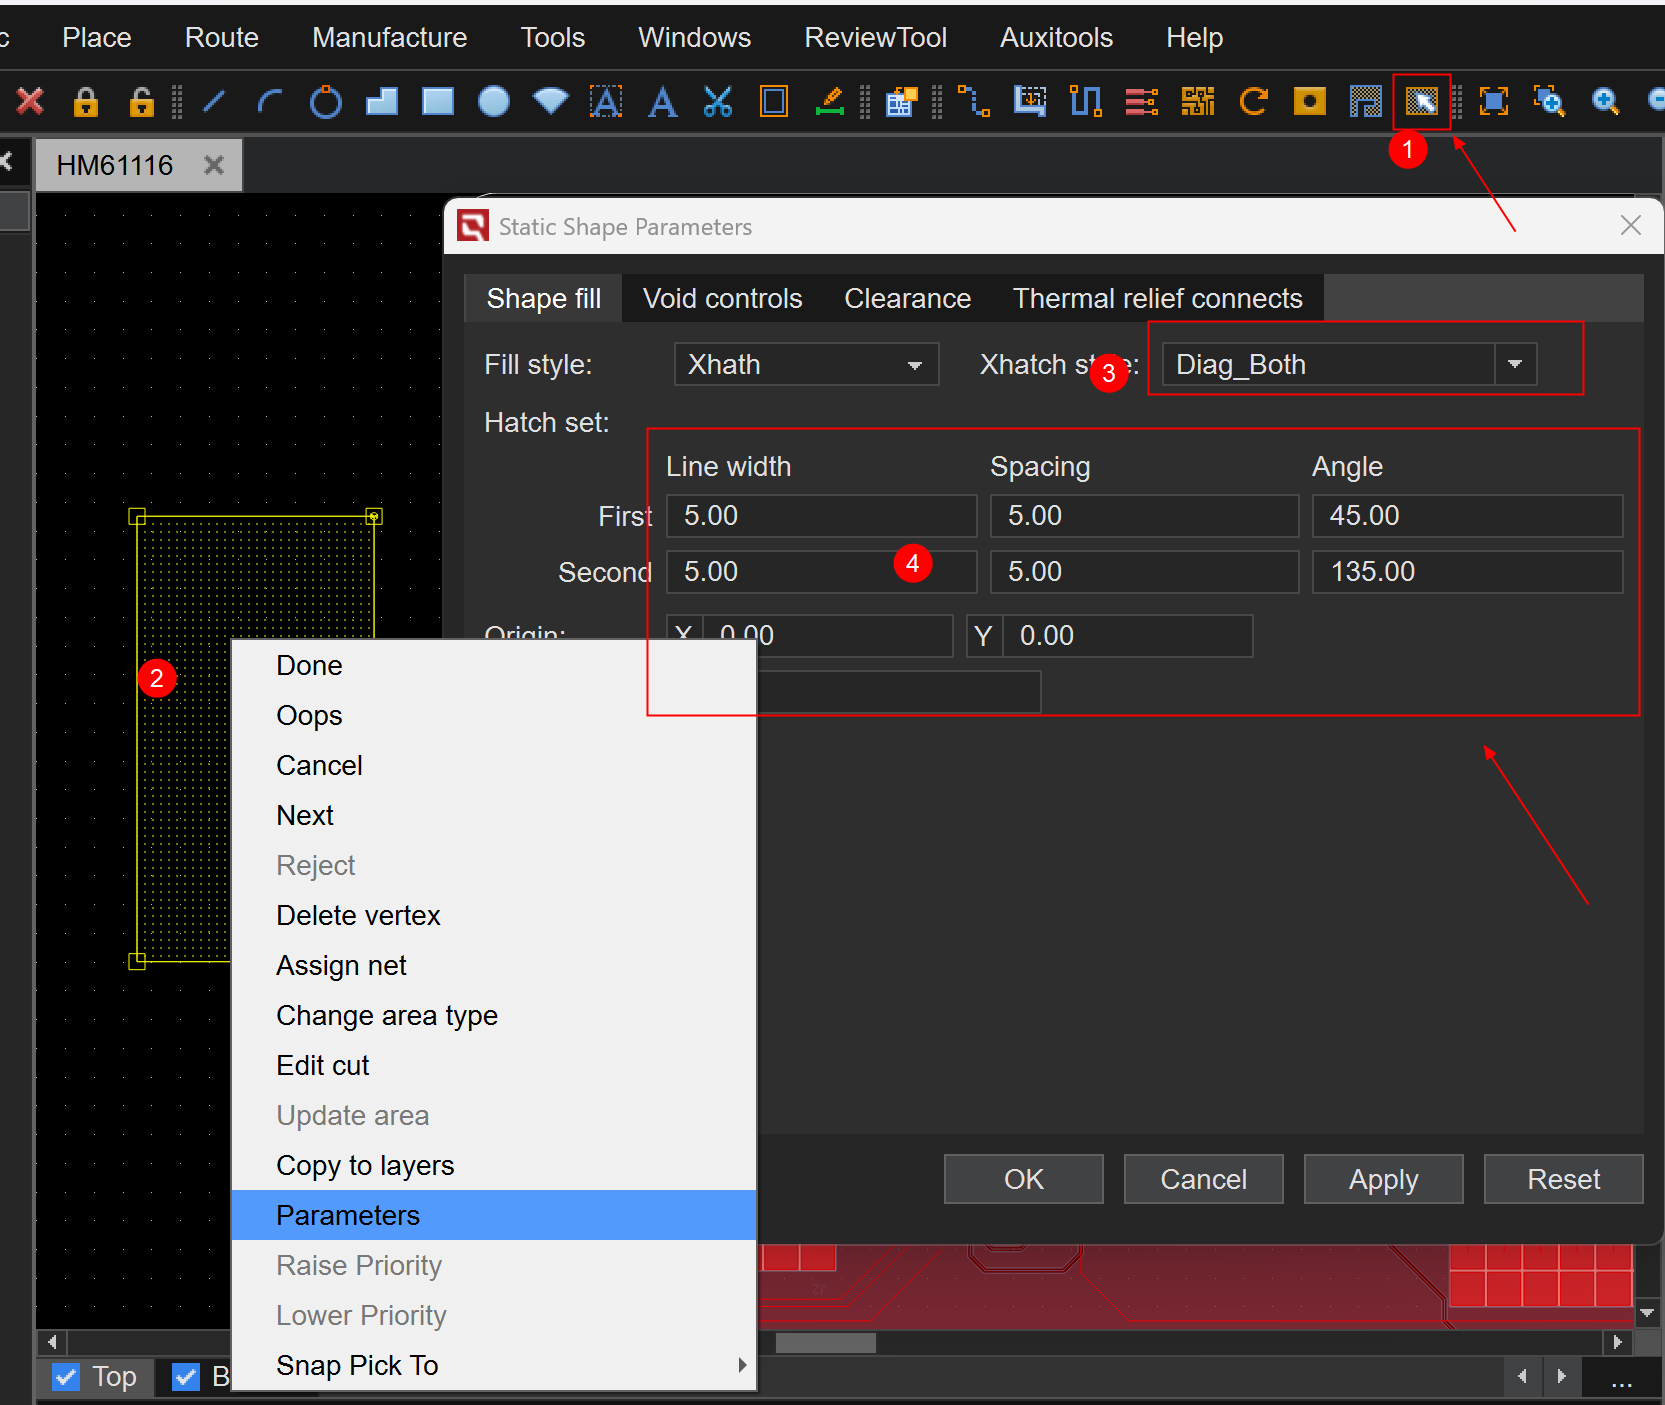Image resolution: width=1665 pixels, height=1405 pixels.
Task: Select the filled circle shape tool
Action: 493,101
